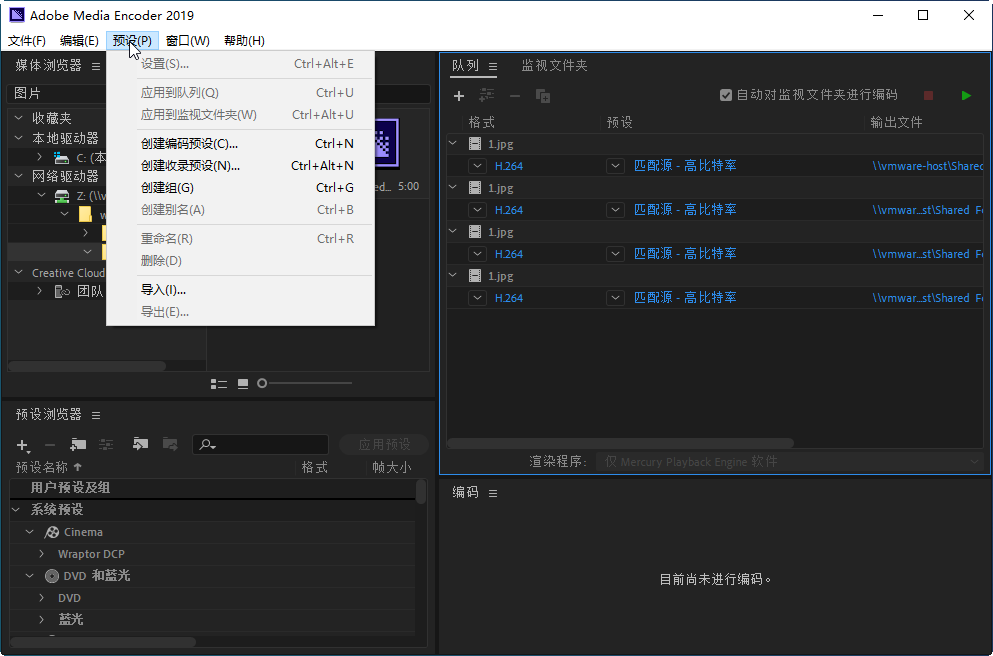Click the 应用预设 button
Screen dimensions: 993x656
click(384, 445)
